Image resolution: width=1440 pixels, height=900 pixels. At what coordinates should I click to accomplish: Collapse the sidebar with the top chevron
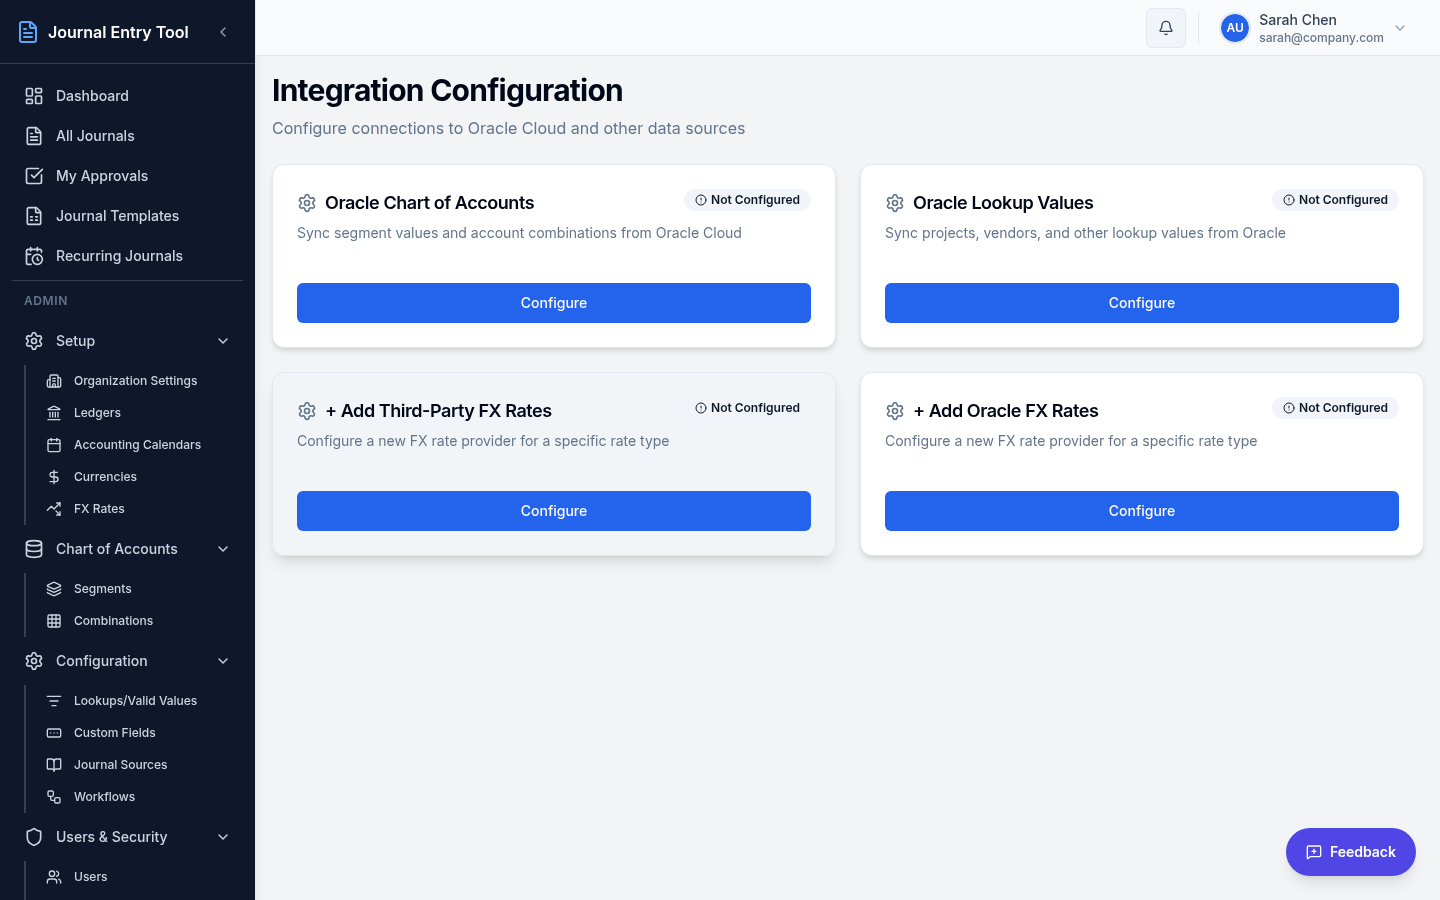(223, 31)
